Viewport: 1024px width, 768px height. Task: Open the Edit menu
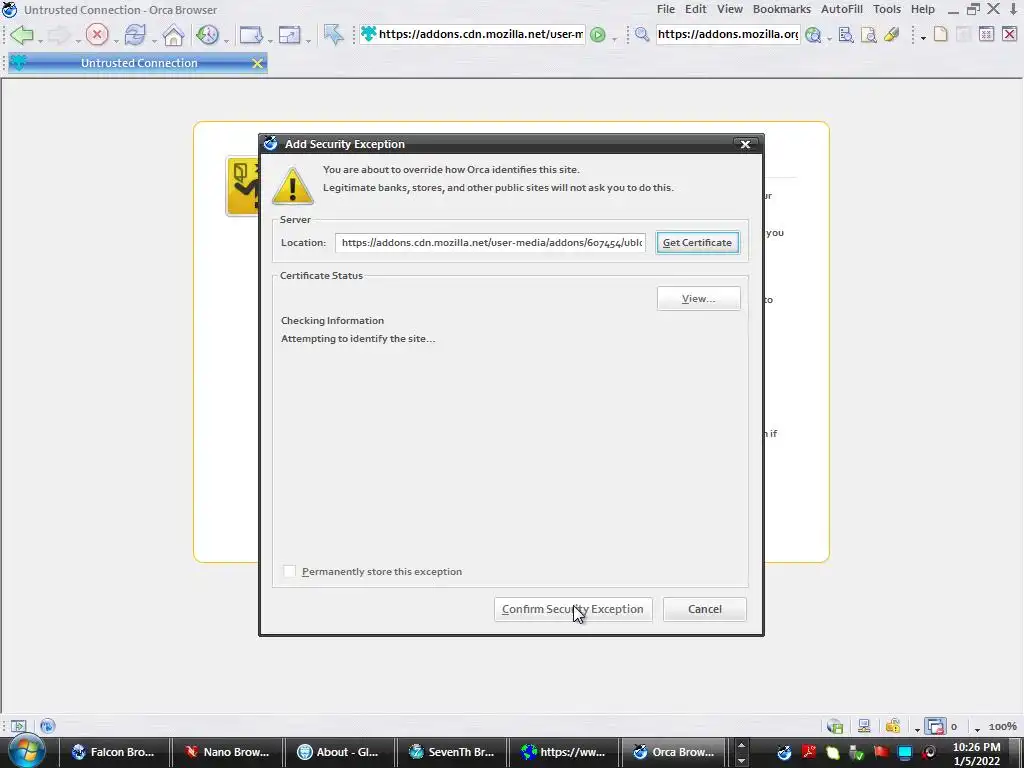(x=696, y=9)
